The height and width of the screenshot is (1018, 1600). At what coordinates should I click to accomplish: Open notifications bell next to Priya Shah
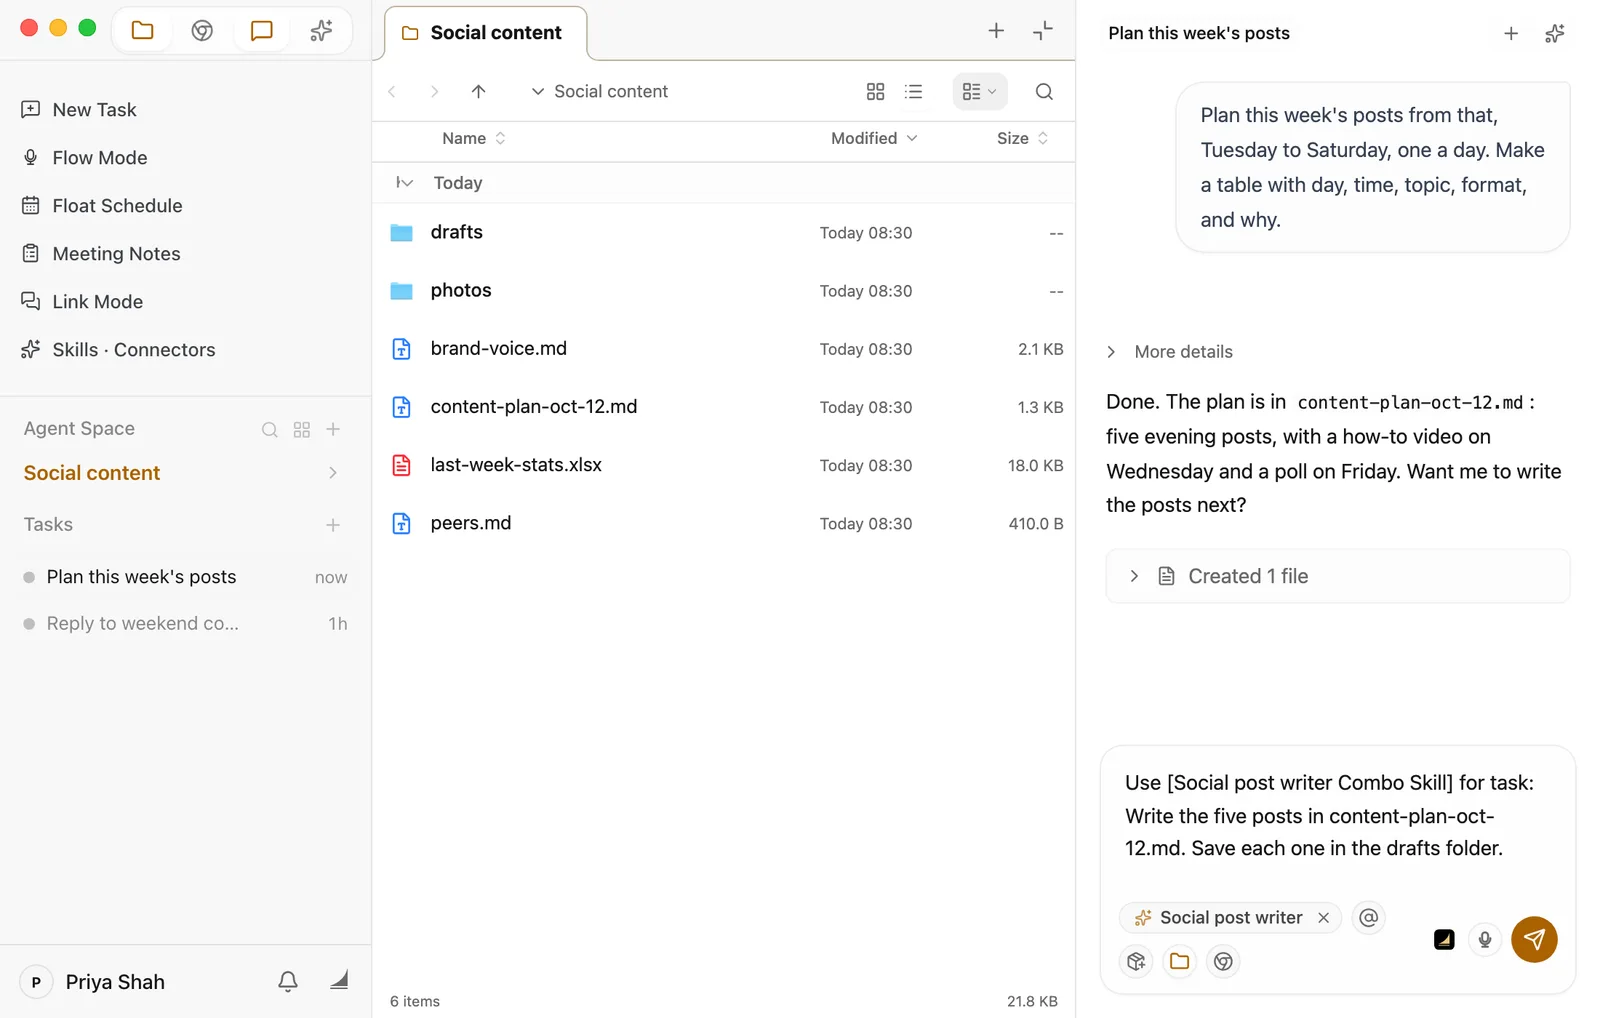pos(288,982)
